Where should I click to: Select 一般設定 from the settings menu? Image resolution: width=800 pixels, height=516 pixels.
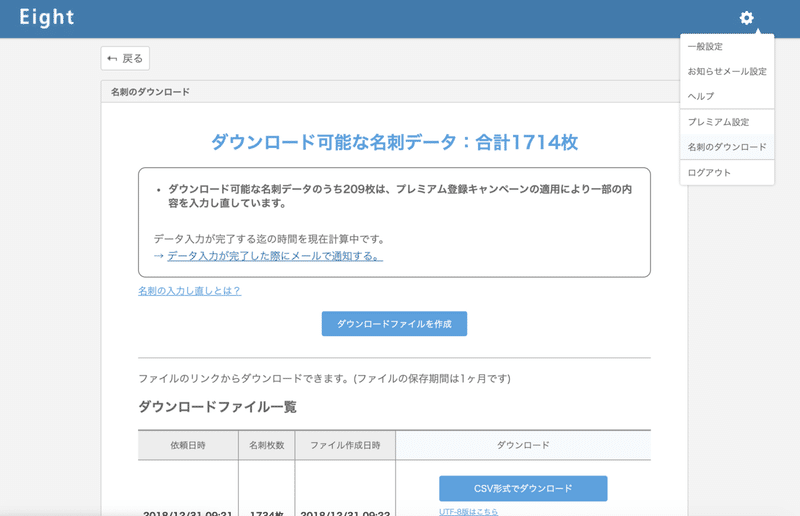(x=727, y=46)
